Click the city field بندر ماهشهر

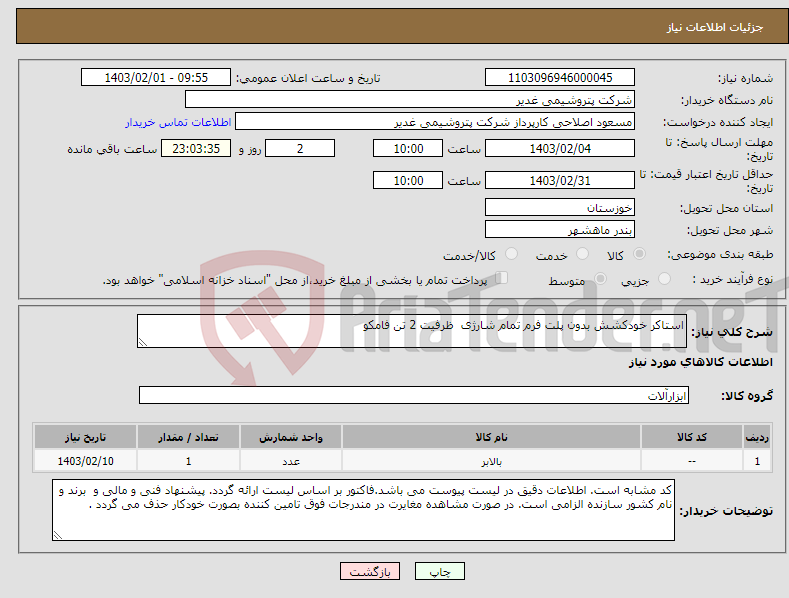560,230
